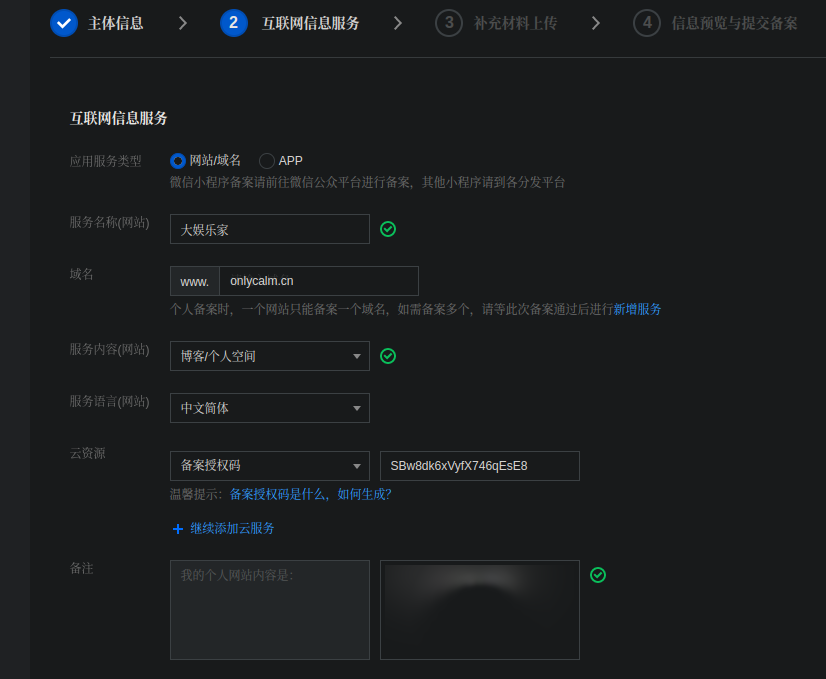Viewport: 826px width, 679px height.
Task: Go to 互联网信息服务 step tab
Action: (311, 23)
